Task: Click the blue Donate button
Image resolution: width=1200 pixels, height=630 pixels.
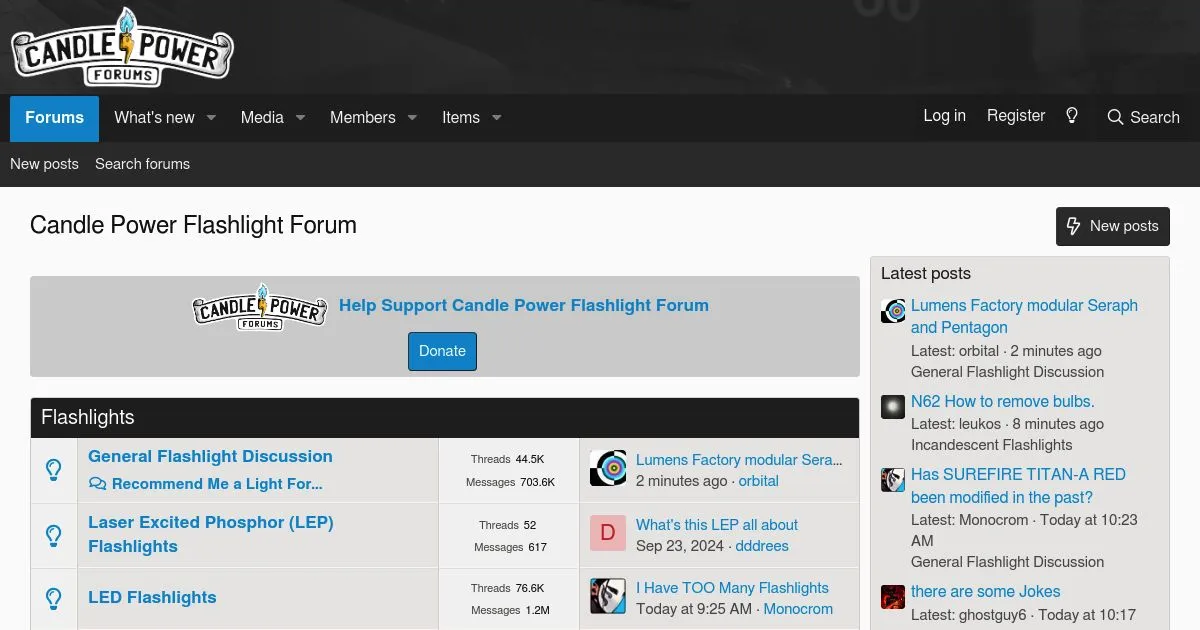Action: 442,351
